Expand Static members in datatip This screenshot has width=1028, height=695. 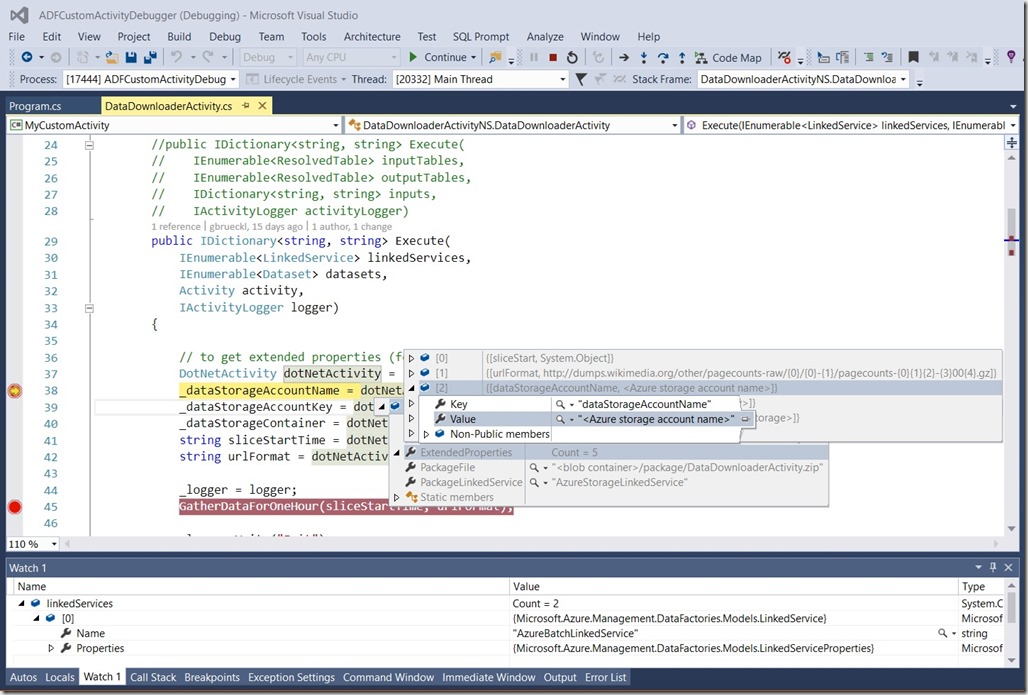(x=397, y=498)
